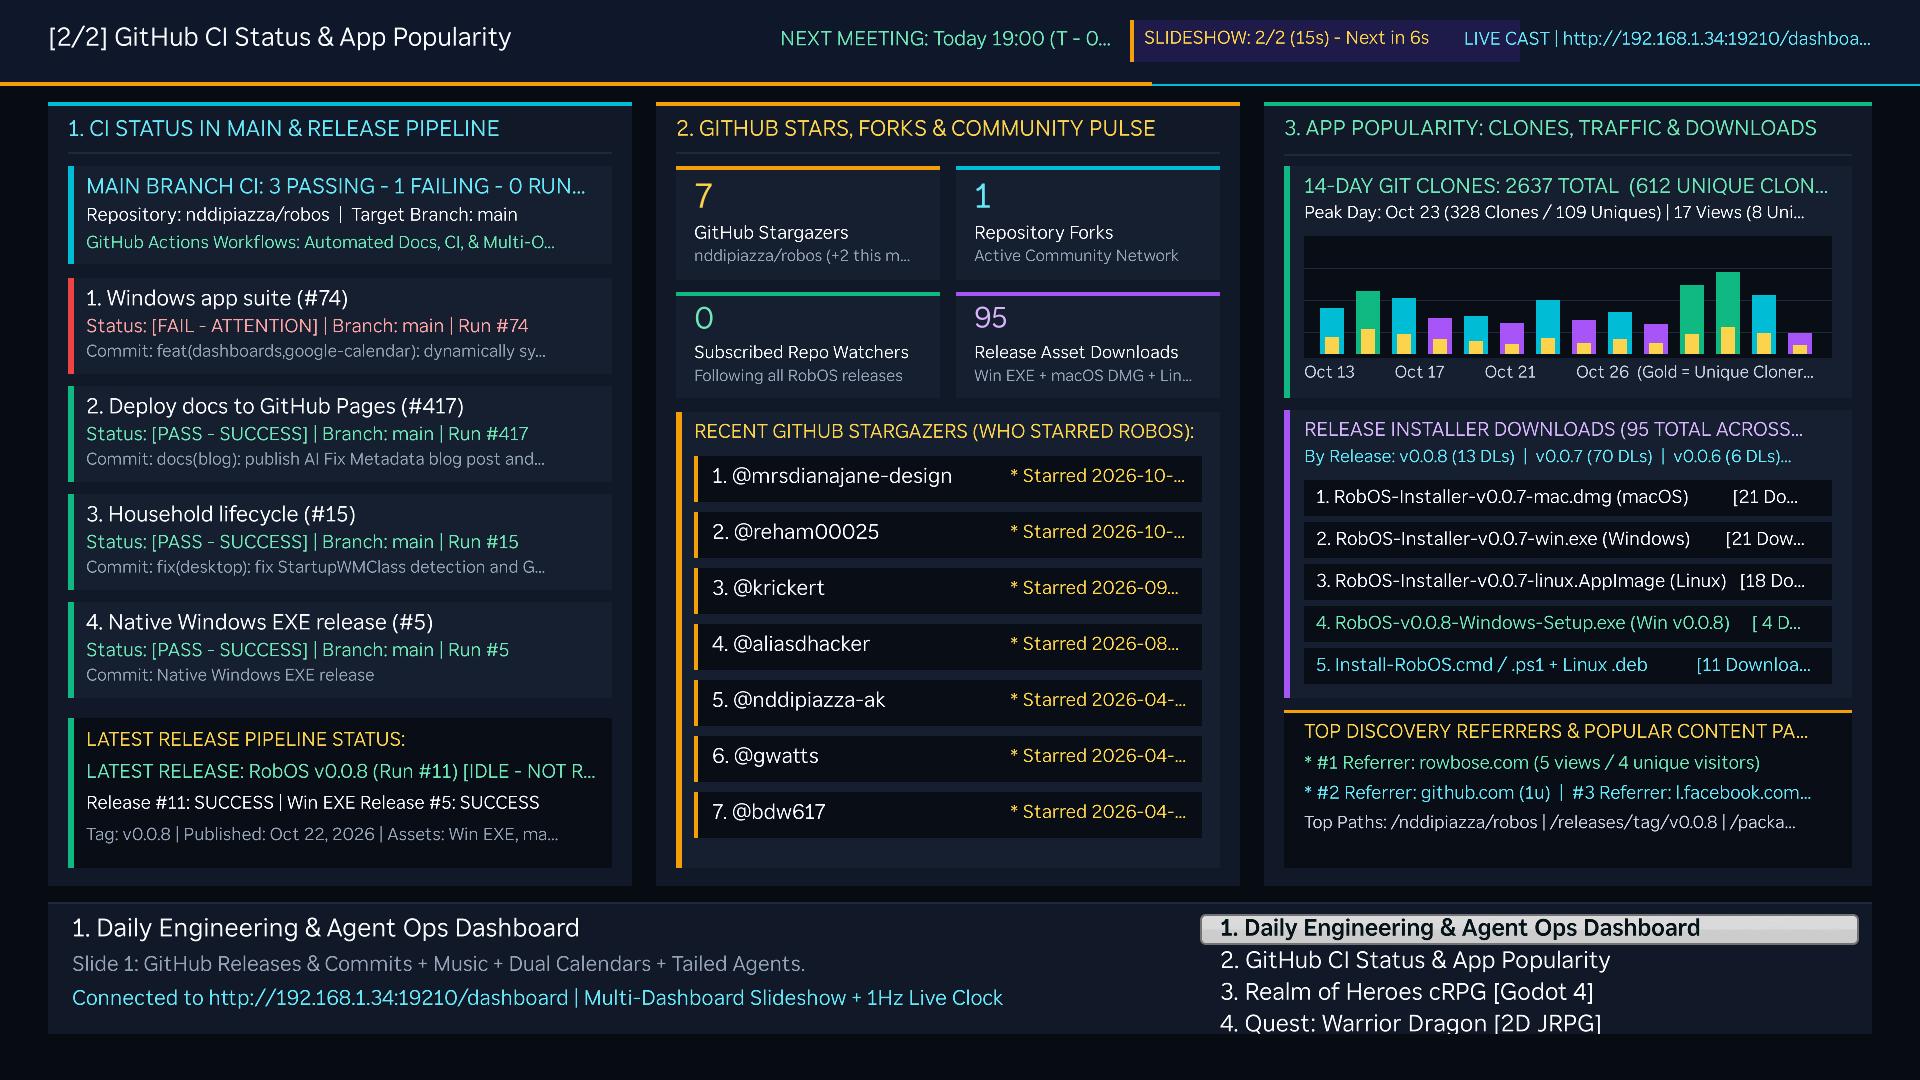Open RobOS-v0.0.8-Windows-Setup.exe download row
This screenshot has width=1920, height=1080.
point(1568,623)
